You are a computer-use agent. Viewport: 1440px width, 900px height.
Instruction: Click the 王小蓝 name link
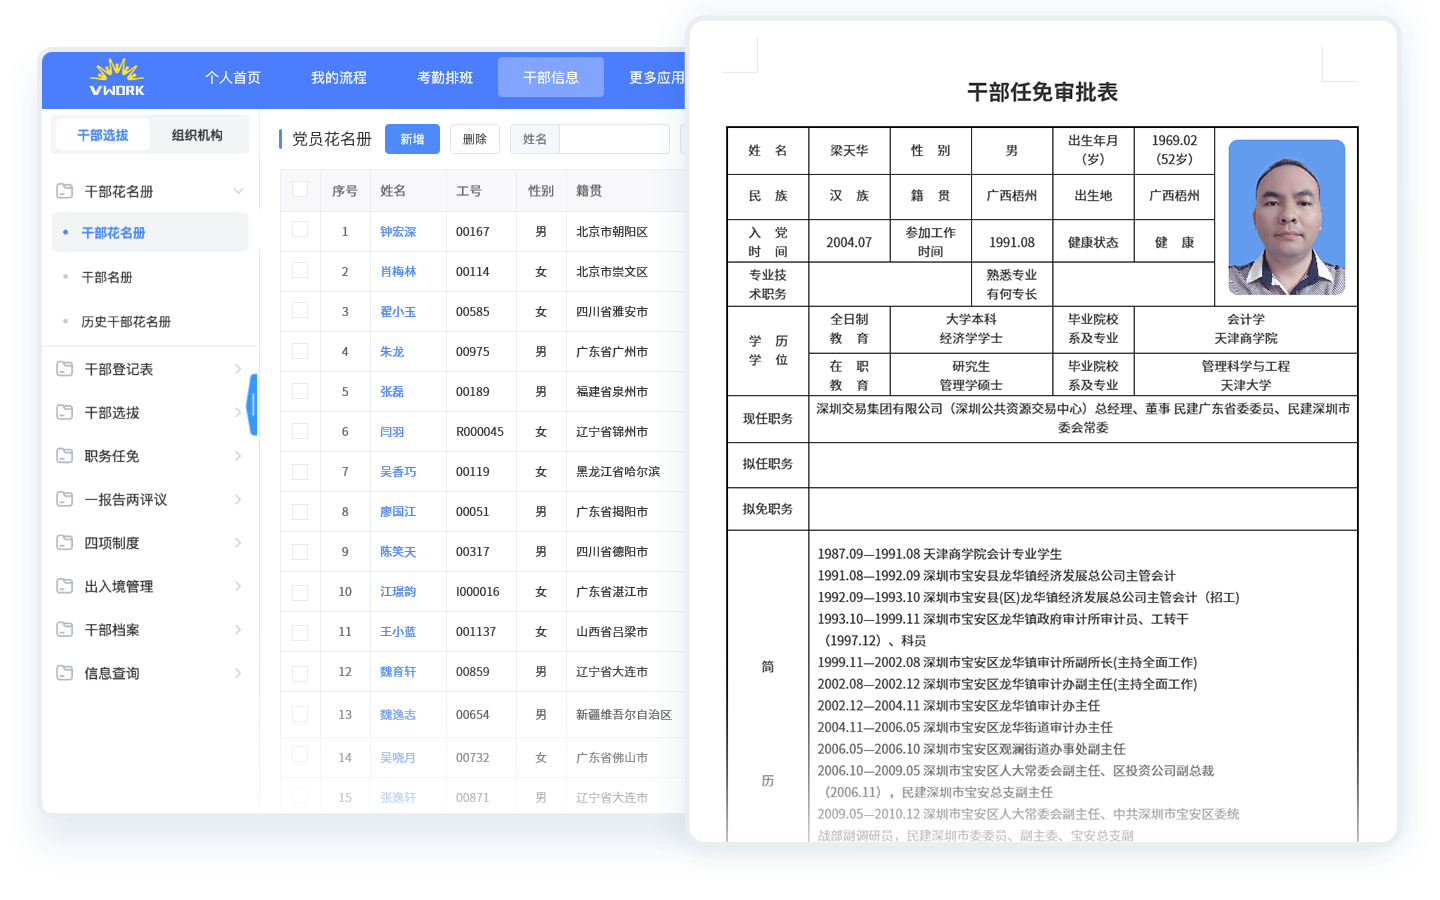click(x=398, y=631)
